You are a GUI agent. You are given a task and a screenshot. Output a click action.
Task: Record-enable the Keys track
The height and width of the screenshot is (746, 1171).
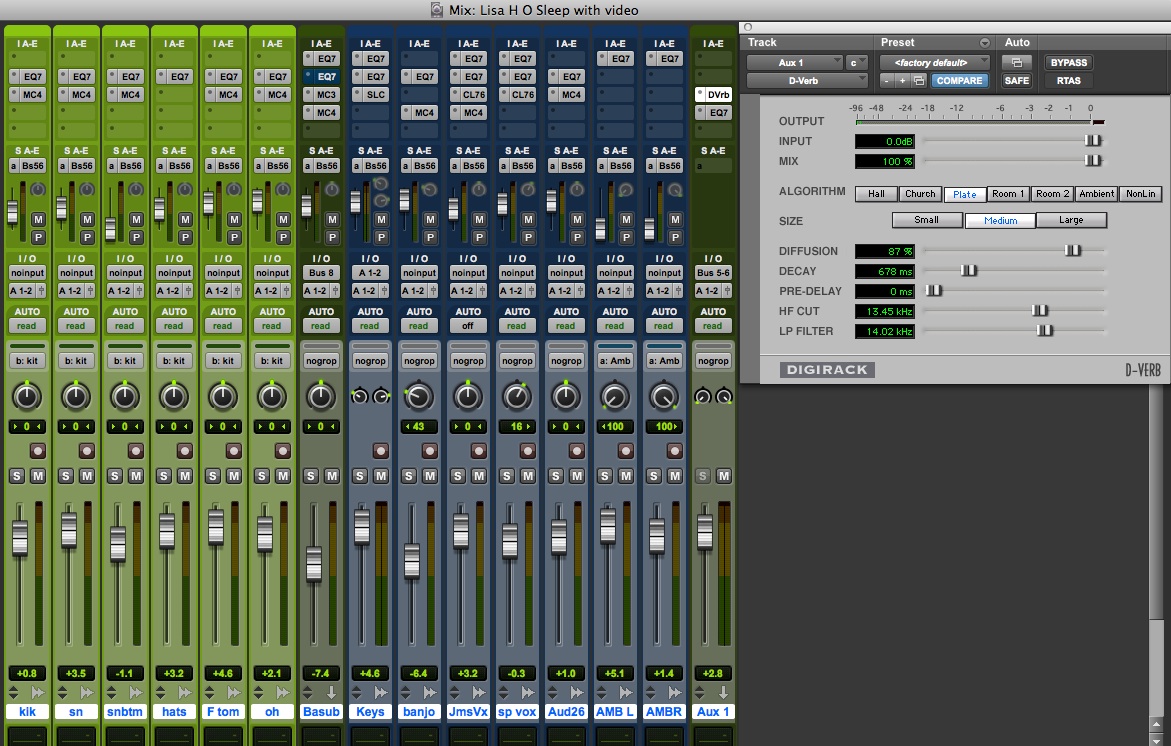click(381, 450)
